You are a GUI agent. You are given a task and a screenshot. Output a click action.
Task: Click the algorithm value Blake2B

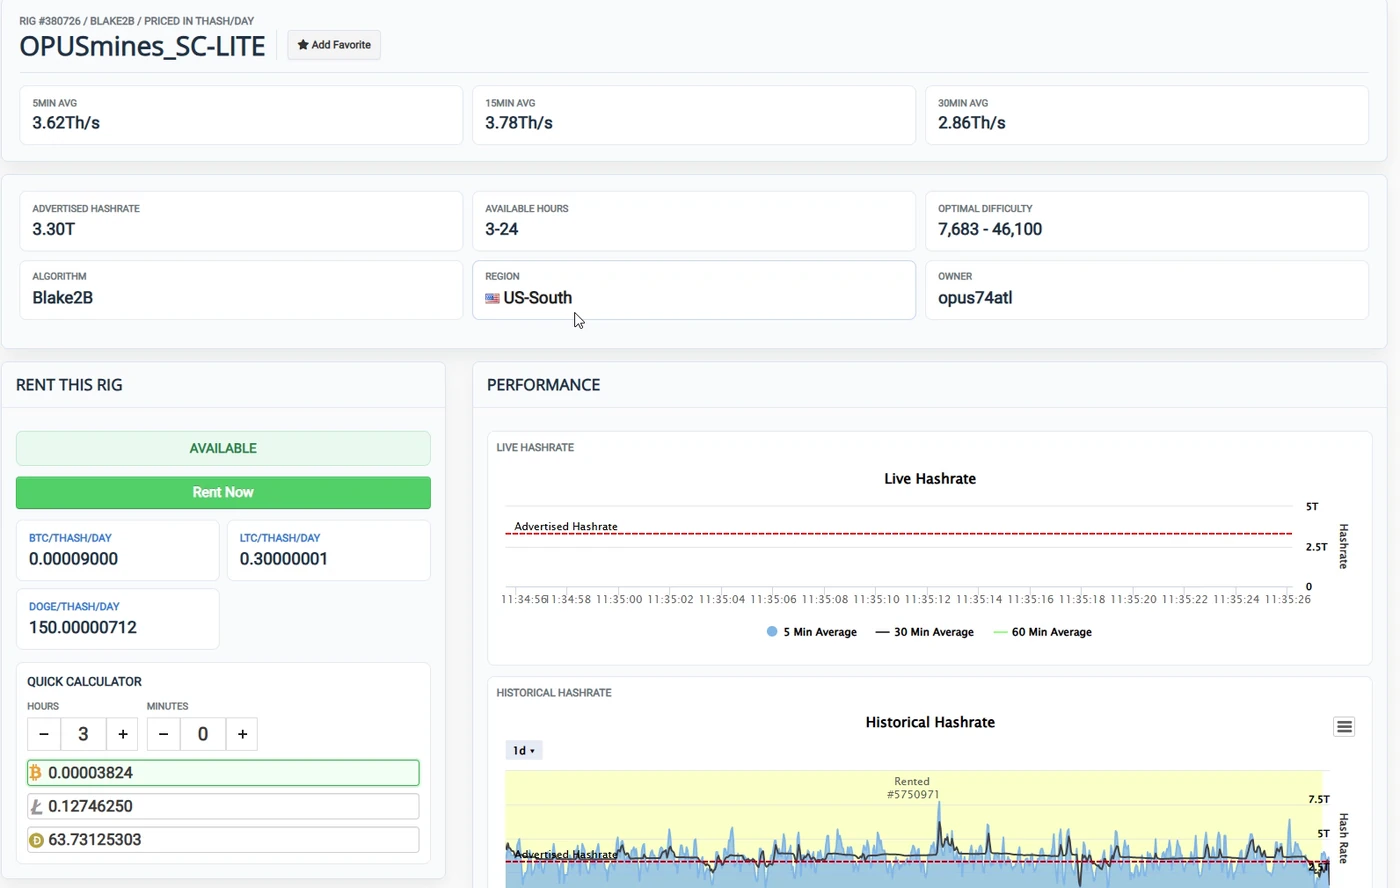(x=62, y=298)
